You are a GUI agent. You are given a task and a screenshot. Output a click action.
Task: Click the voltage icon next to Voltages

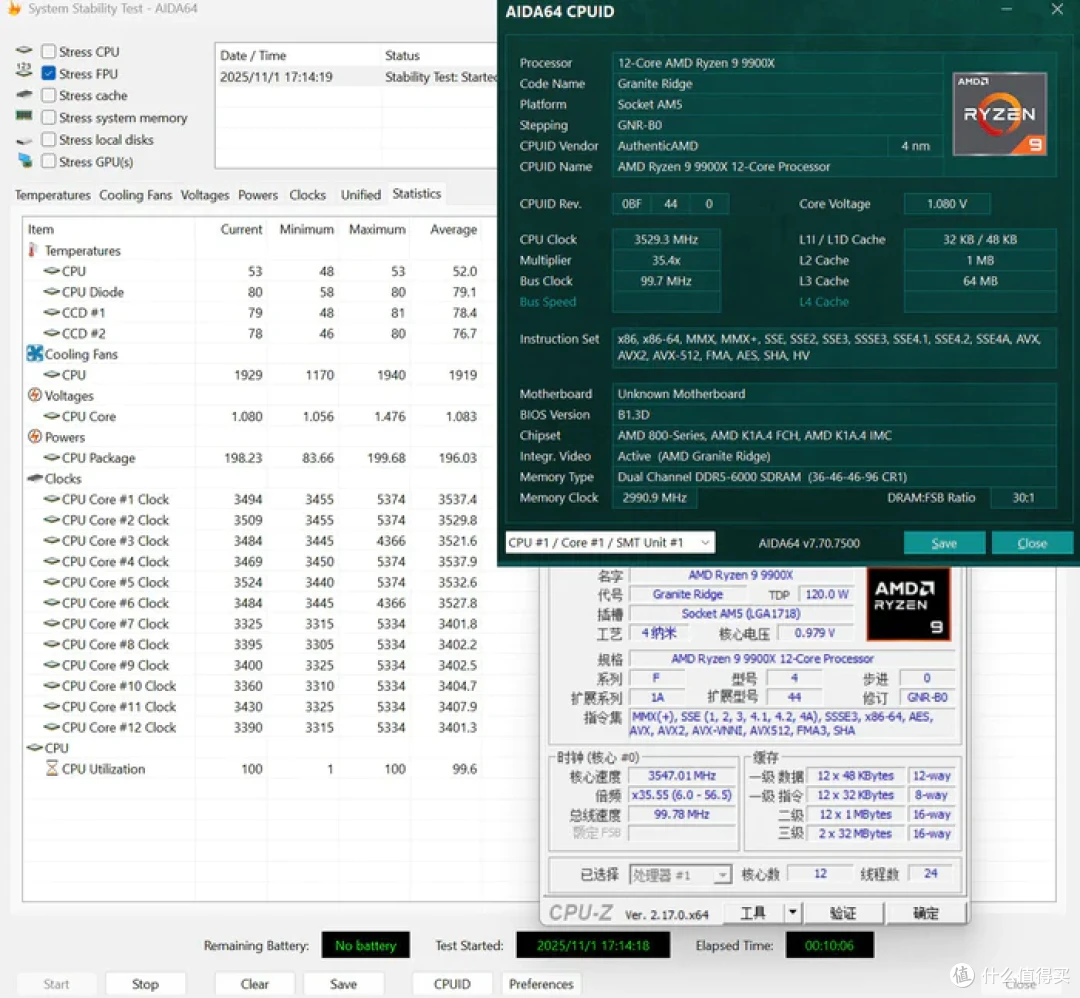[34, 395]
